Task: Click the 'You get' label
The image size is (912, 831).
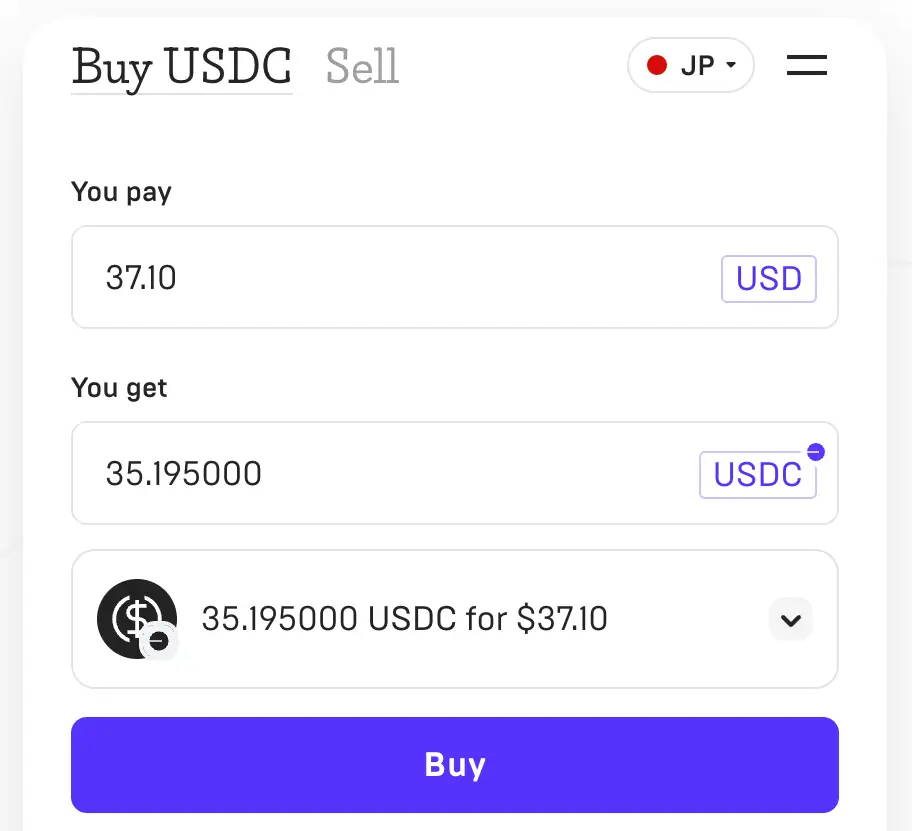Action: tap(119, 388)
